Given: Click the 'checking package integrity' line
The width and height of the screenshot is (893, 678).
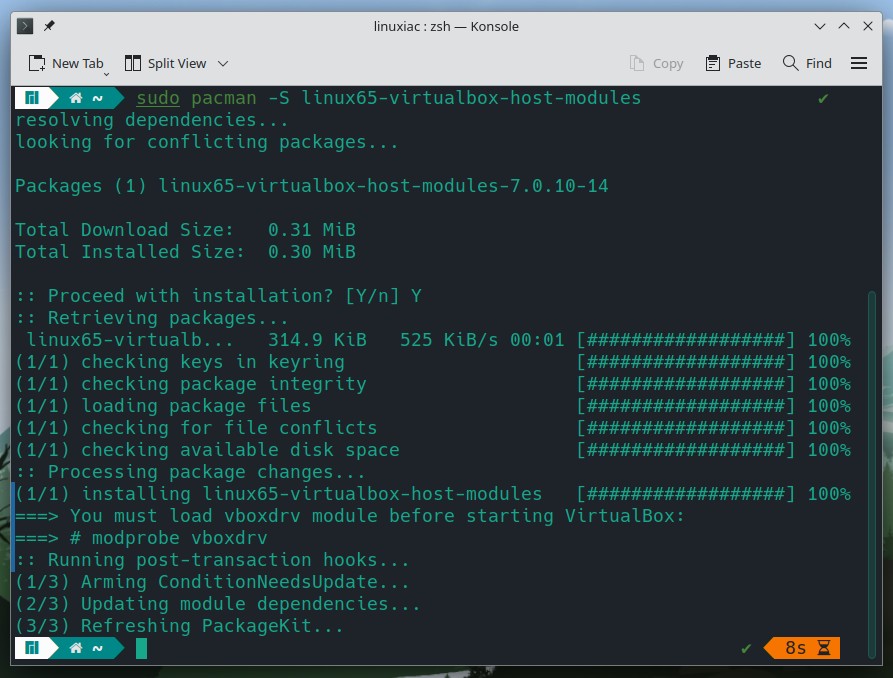Looking at the screenshot, I should pyautogui.click(x=191, y=384).
